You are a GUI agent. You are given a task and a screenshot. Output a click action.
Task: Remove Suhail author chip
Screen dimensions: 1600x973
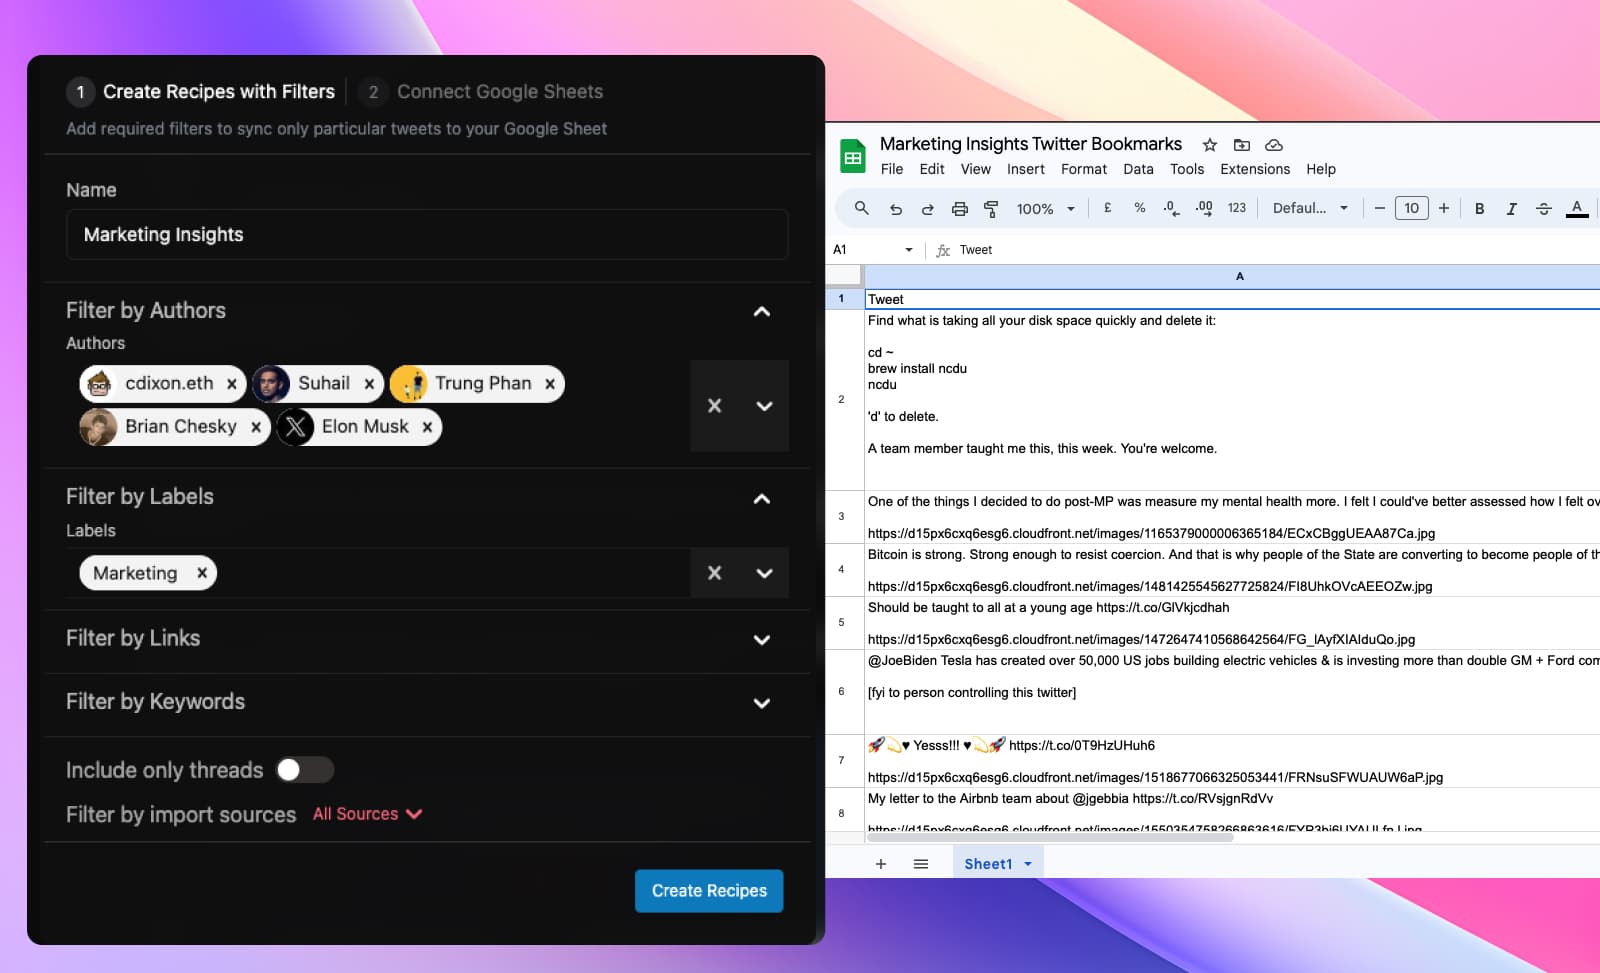point(369,384)
